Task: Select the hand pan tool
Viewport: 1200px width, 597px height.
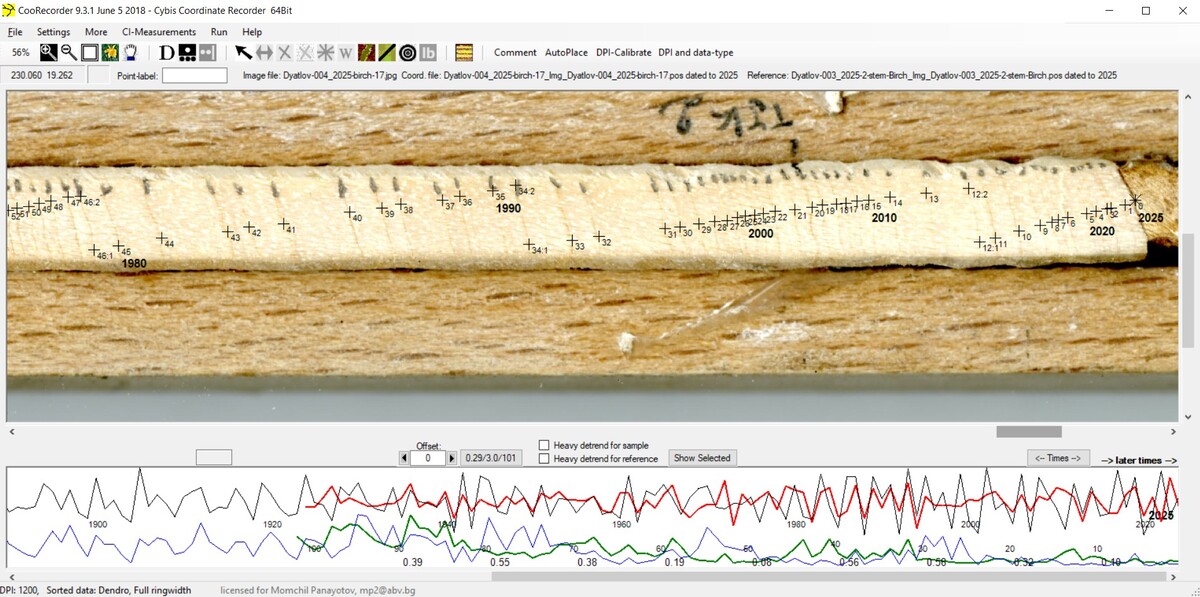Action: (130, 52)
